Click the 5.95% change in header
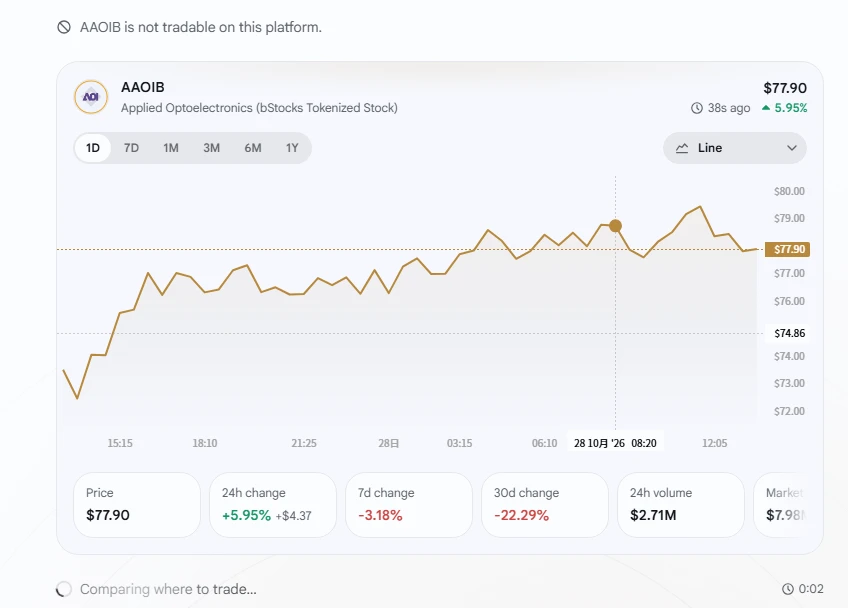This screenshot has height=608, width=848. click(x=791, y=108)
